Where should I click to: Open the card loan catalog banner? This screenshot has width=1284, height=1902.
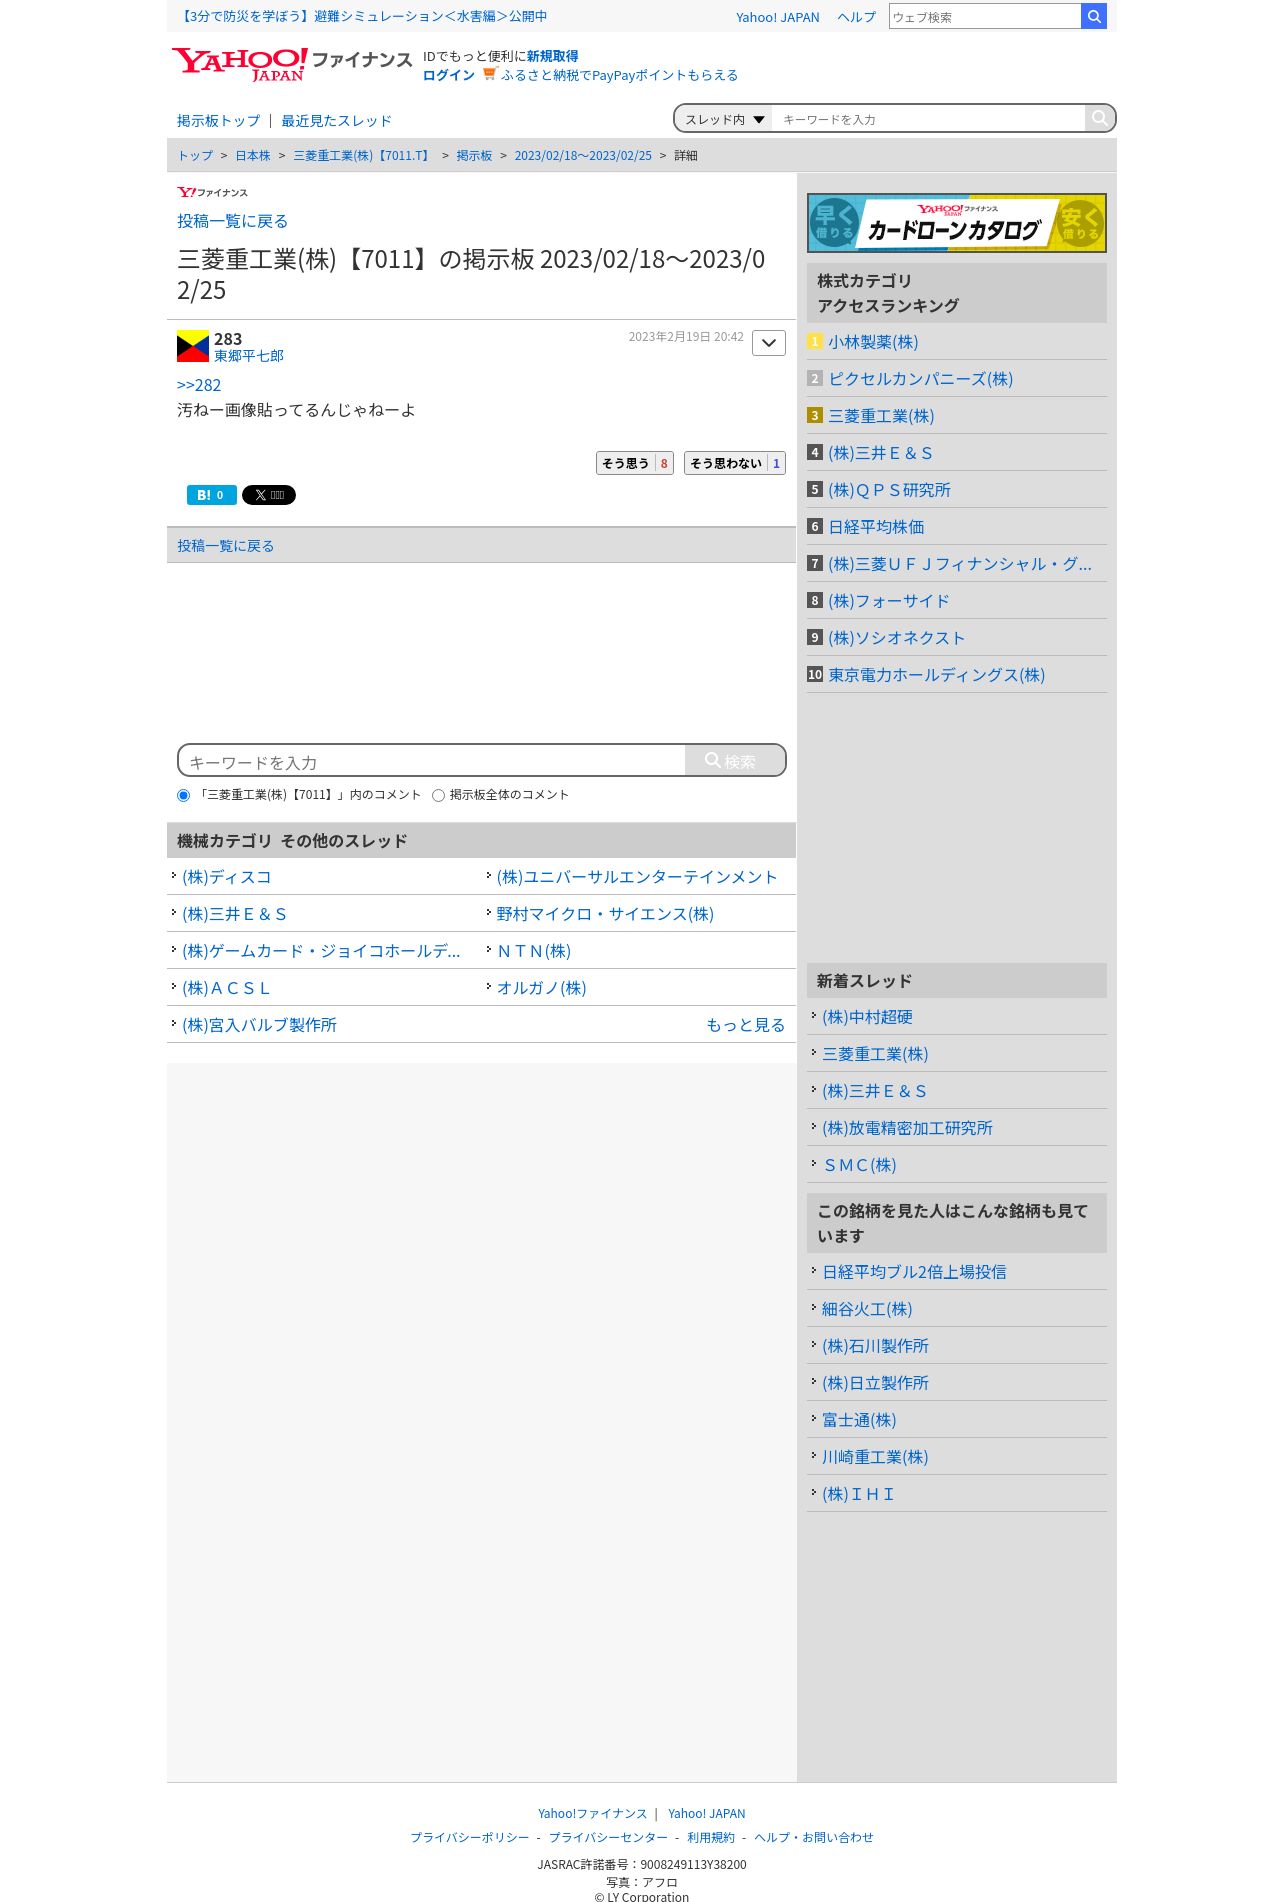[x=957, y=223]
